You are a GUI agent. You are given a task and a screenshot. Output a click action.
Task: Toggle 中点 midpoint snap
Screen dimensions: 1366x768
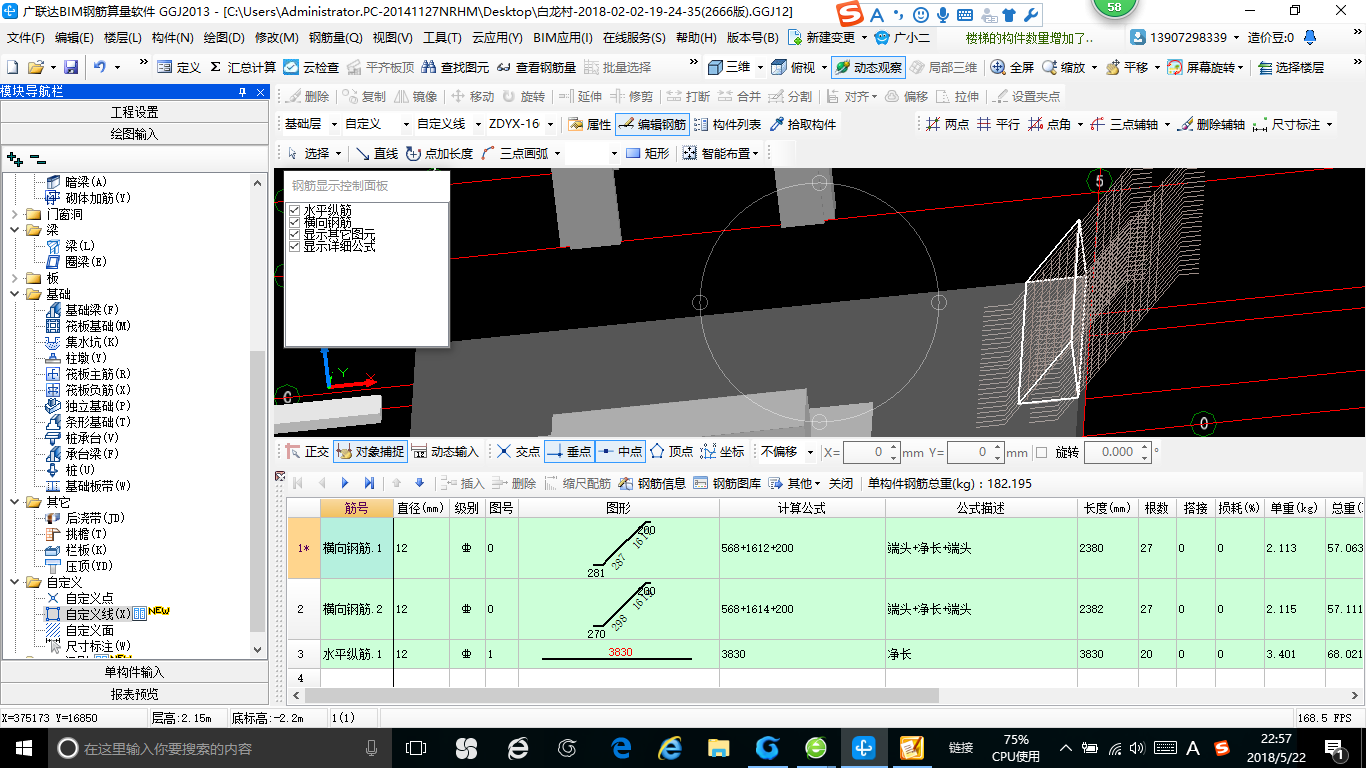[619, 452]
